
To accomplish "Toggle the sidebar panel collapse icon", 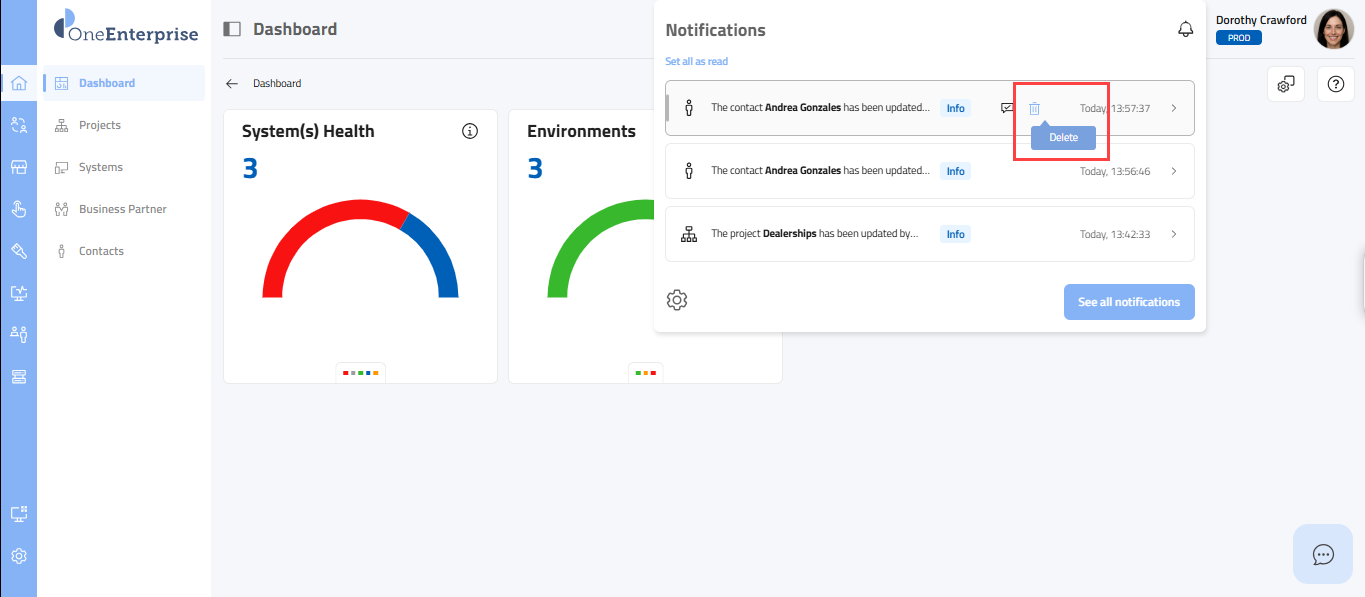I will click(x=232, y=30).
